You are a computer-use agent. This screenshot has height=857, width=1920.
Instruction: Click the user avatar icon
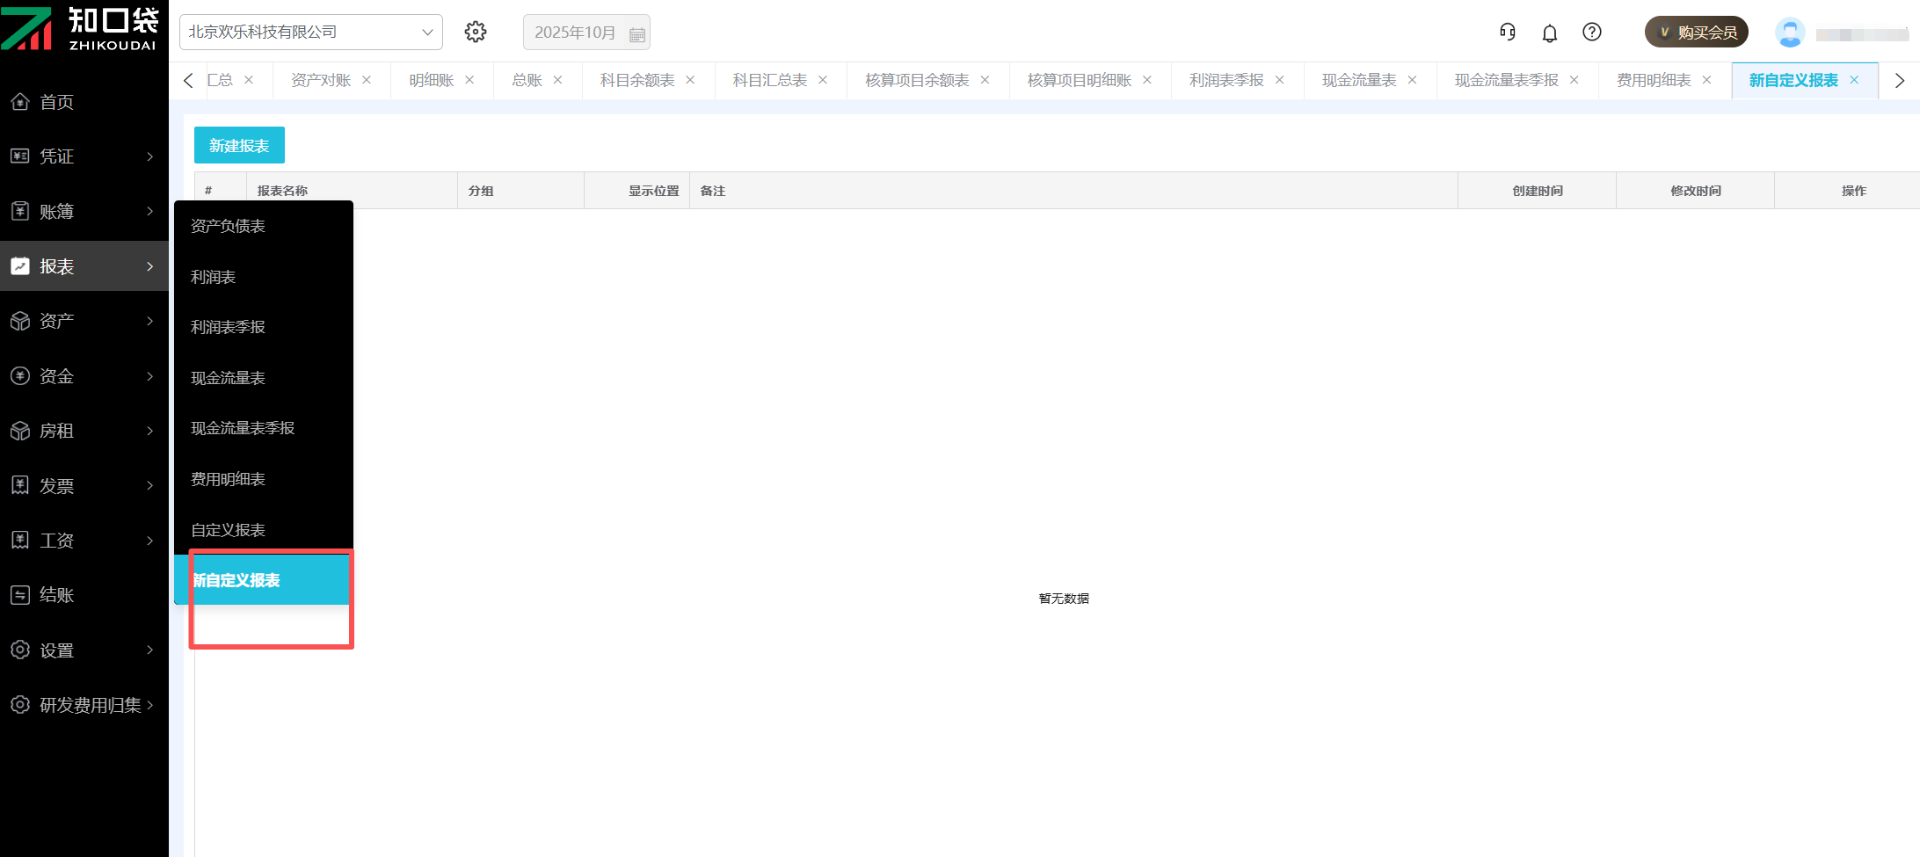1789,33
